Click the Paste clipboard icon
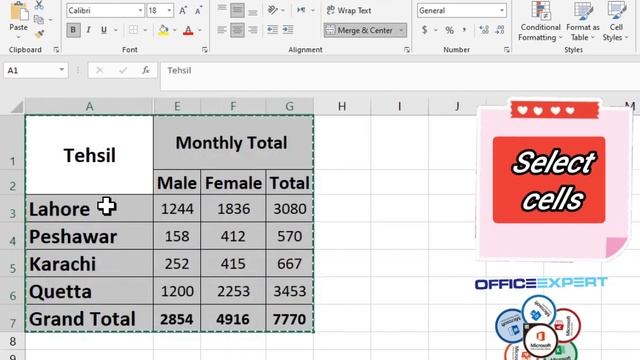 pos(18,11)
